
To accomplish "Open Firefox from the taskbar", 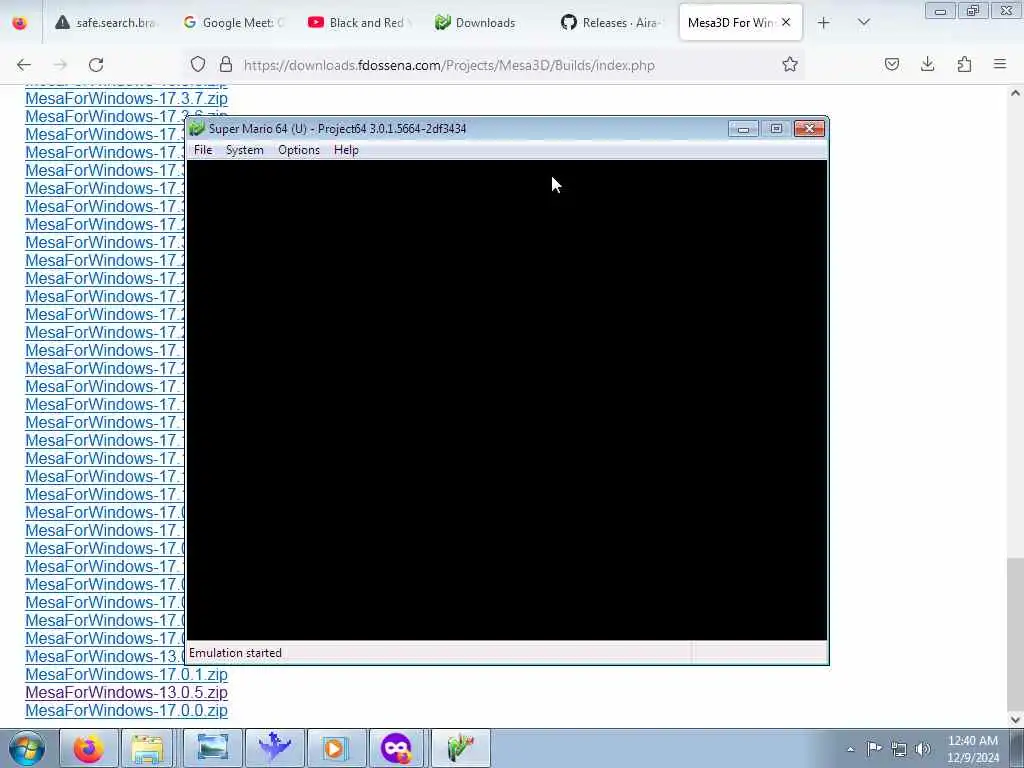I will 88,748.
